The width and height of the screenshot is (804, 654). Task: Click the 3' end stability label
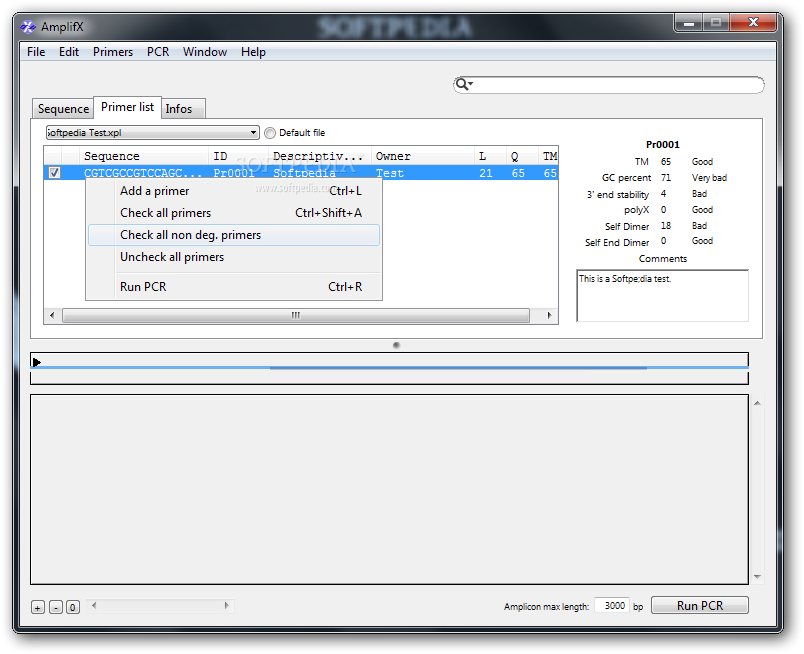pyautogui.click(x=618, y=194)
